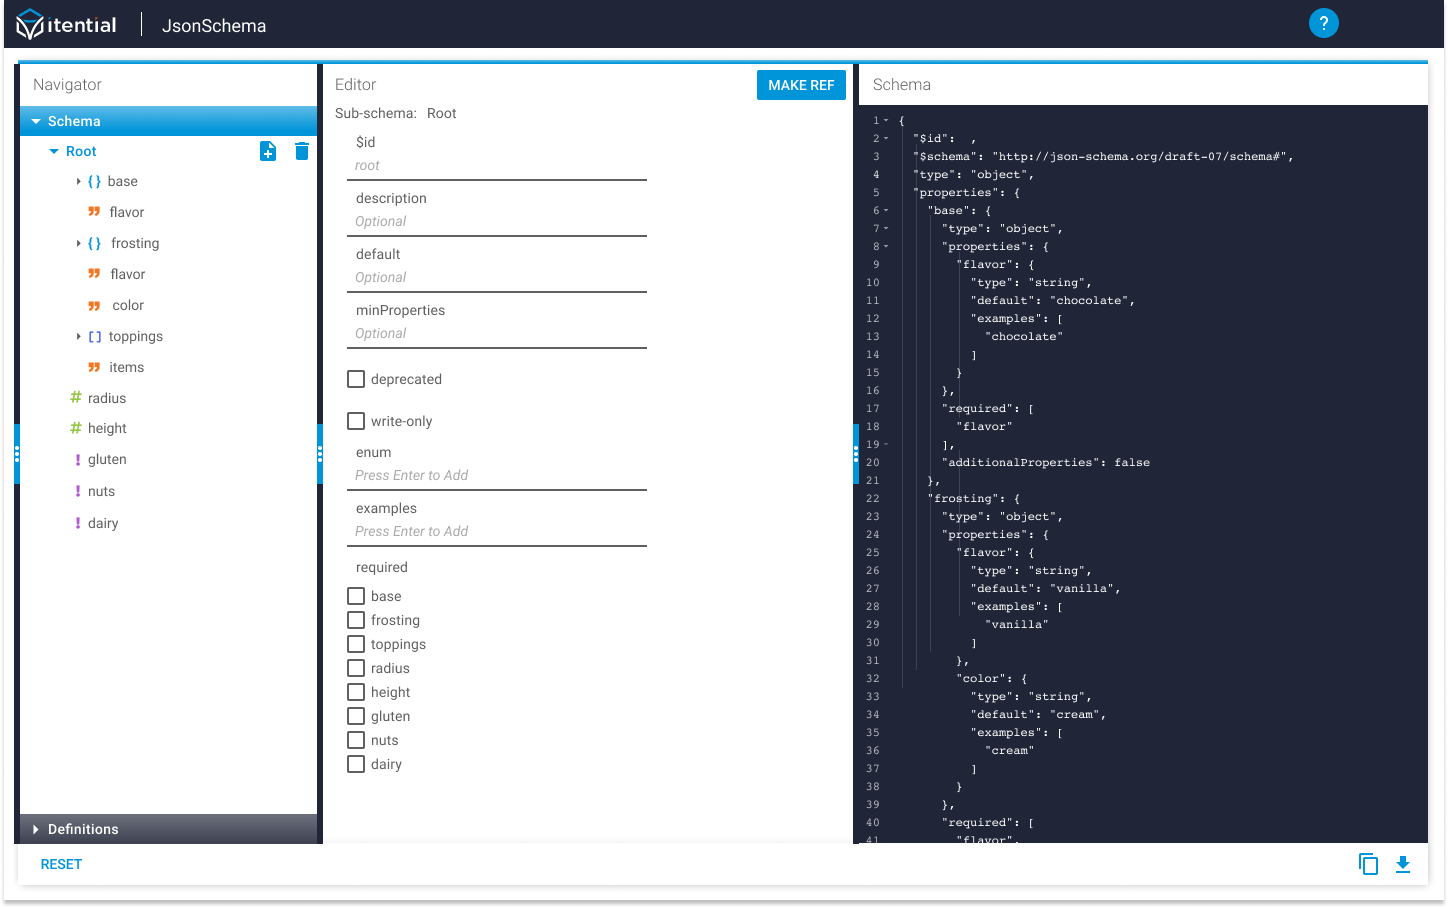Enable the write-only option
Screen dimensions: 1448x908
point(356,421)
